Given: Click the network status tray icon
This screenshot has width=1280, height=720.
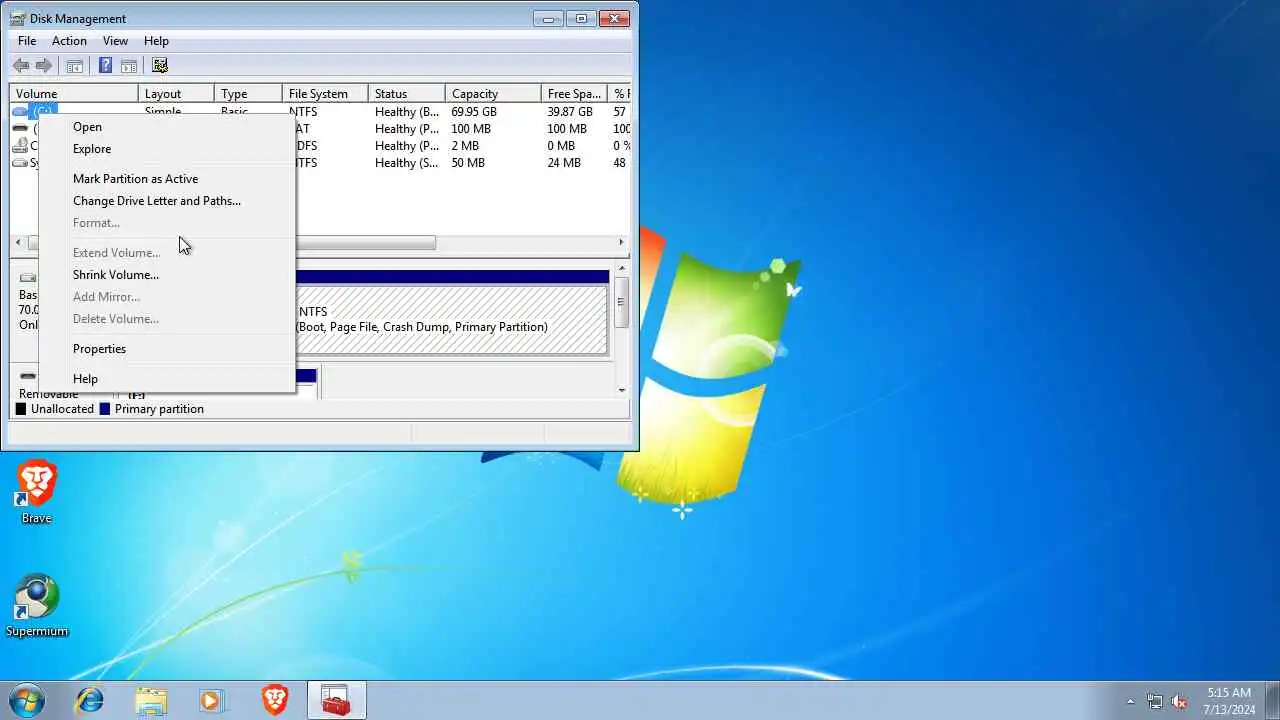Looking at the screenshot, I should point(1155,701).
